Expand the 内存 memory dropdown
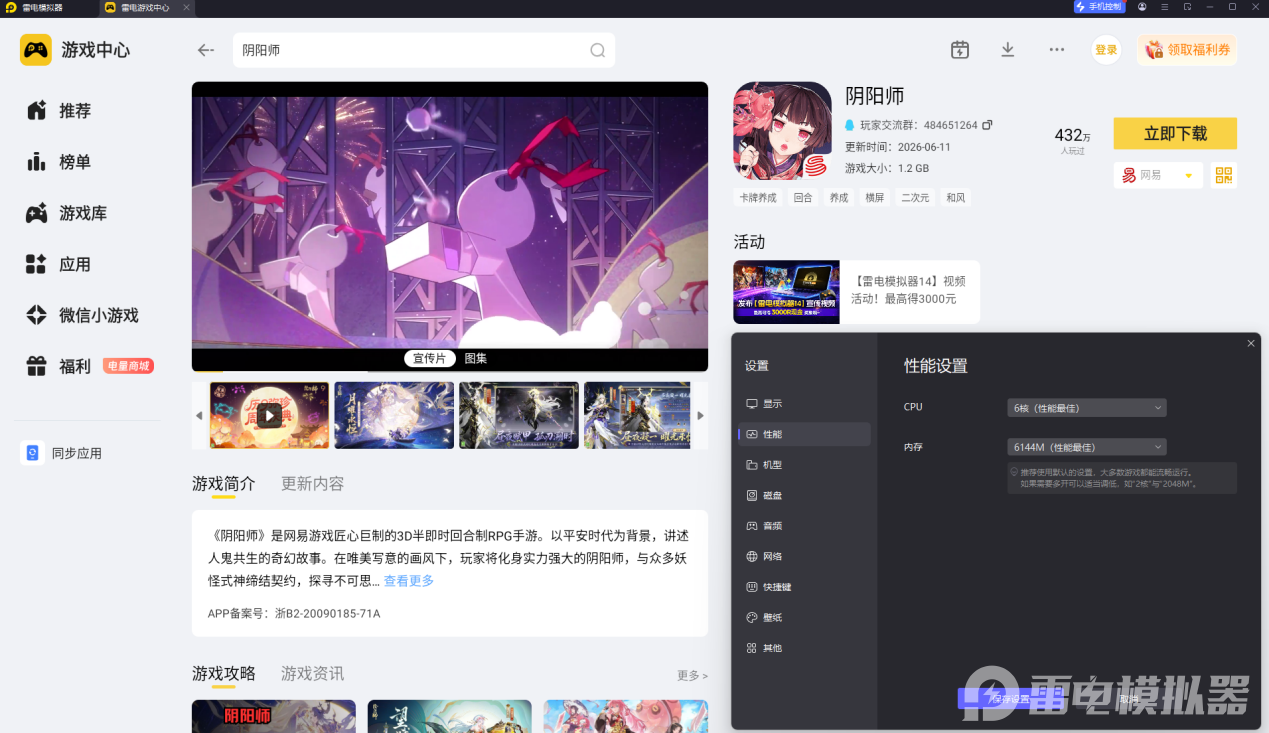 (x=1087, y=447)
